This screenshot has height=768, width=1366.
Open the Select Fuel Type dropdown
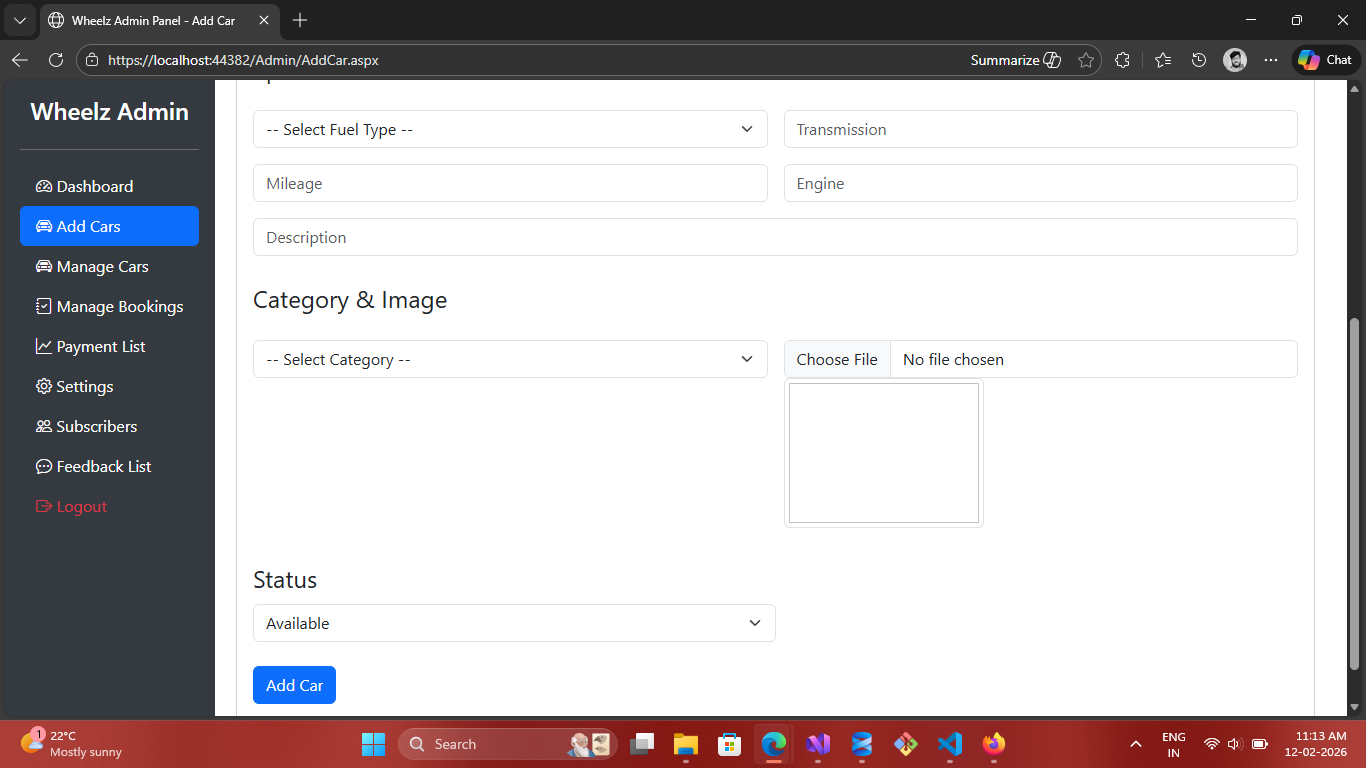tap(510, 129)
